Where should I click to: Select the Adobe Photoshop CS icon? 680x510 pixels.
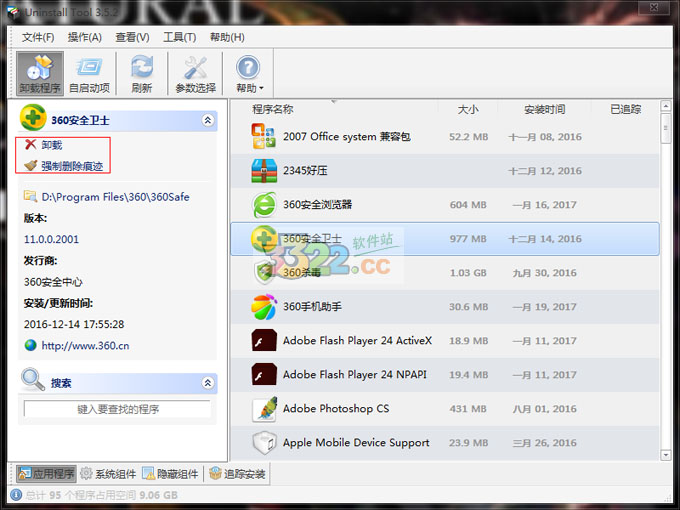(264, 409)
